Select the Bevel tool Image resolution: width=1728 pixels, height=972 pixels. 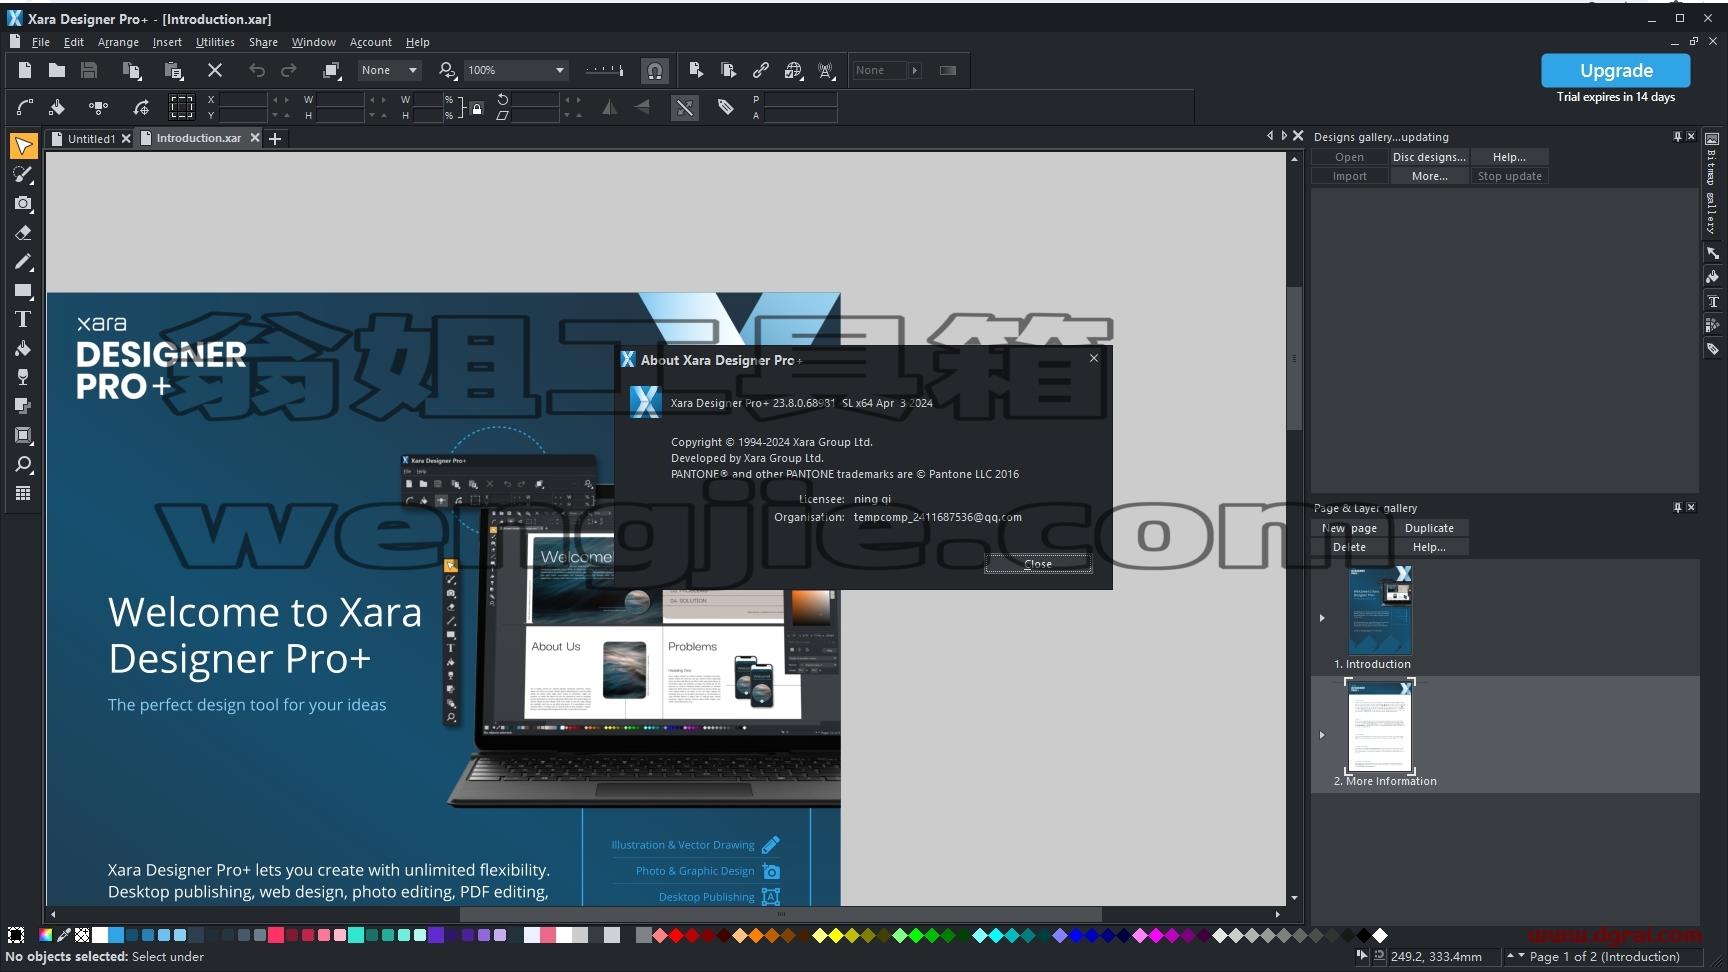click(23, 435)
